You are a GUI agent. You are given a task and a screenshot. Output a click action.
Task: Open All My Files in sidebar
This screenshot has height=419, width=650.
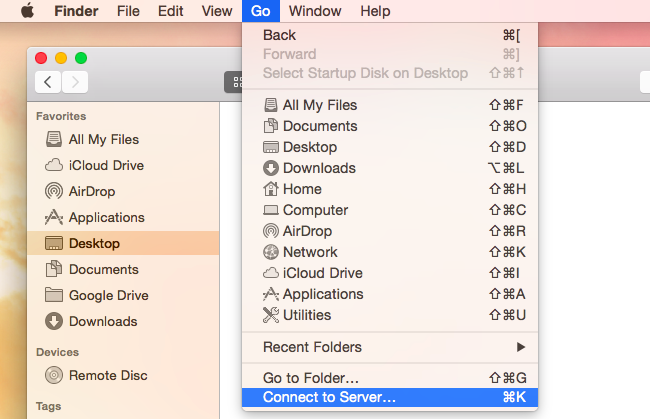coord(123,139)
